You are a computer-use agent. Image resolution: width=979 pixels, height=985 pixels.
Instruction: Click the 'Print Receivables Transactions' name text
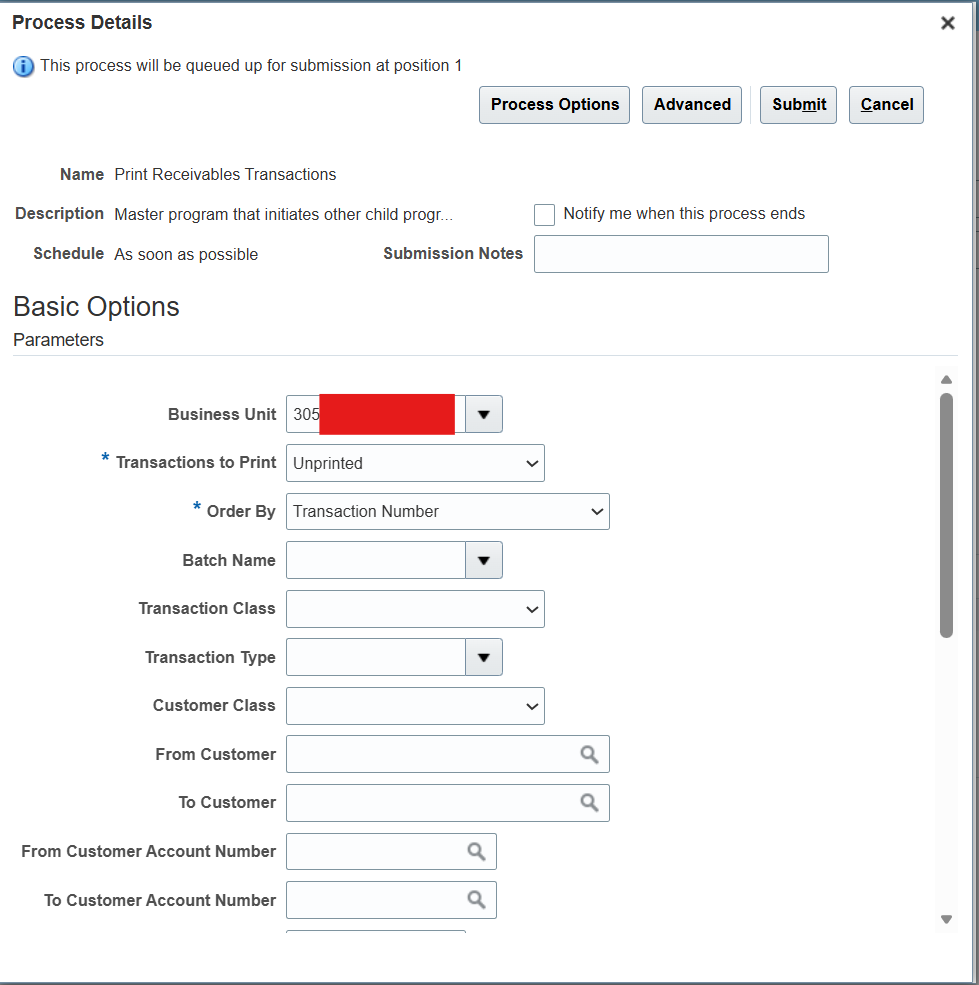coord(225,174)
